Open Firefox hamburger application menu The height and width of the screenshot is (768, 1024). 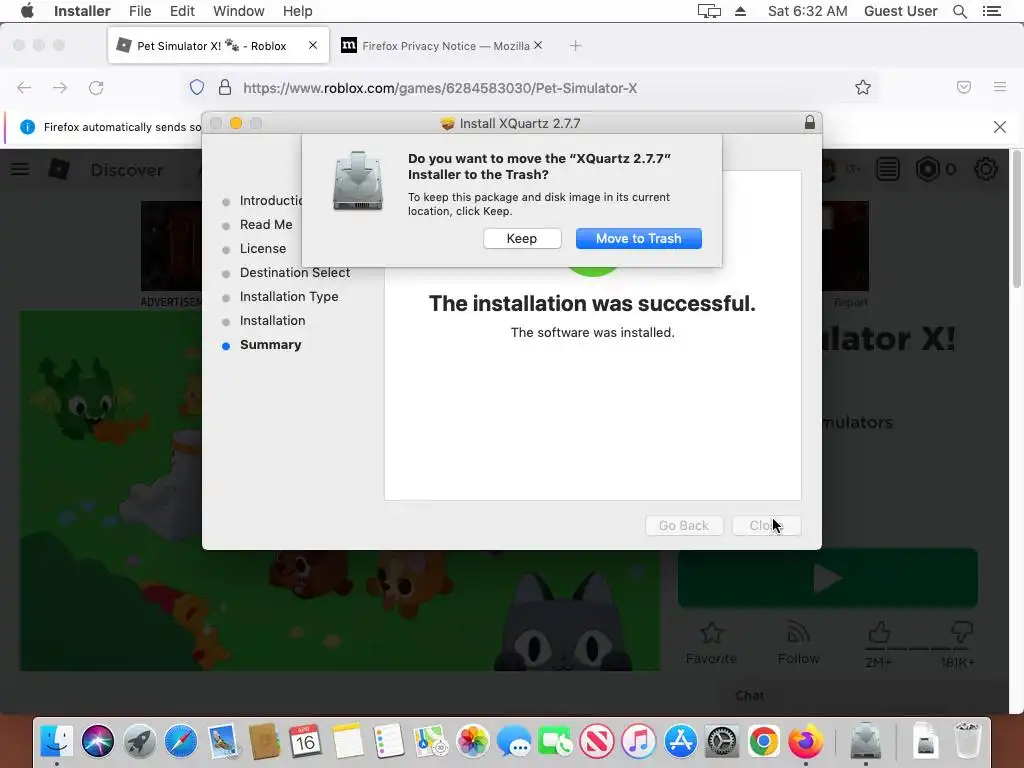[1000, 87]
